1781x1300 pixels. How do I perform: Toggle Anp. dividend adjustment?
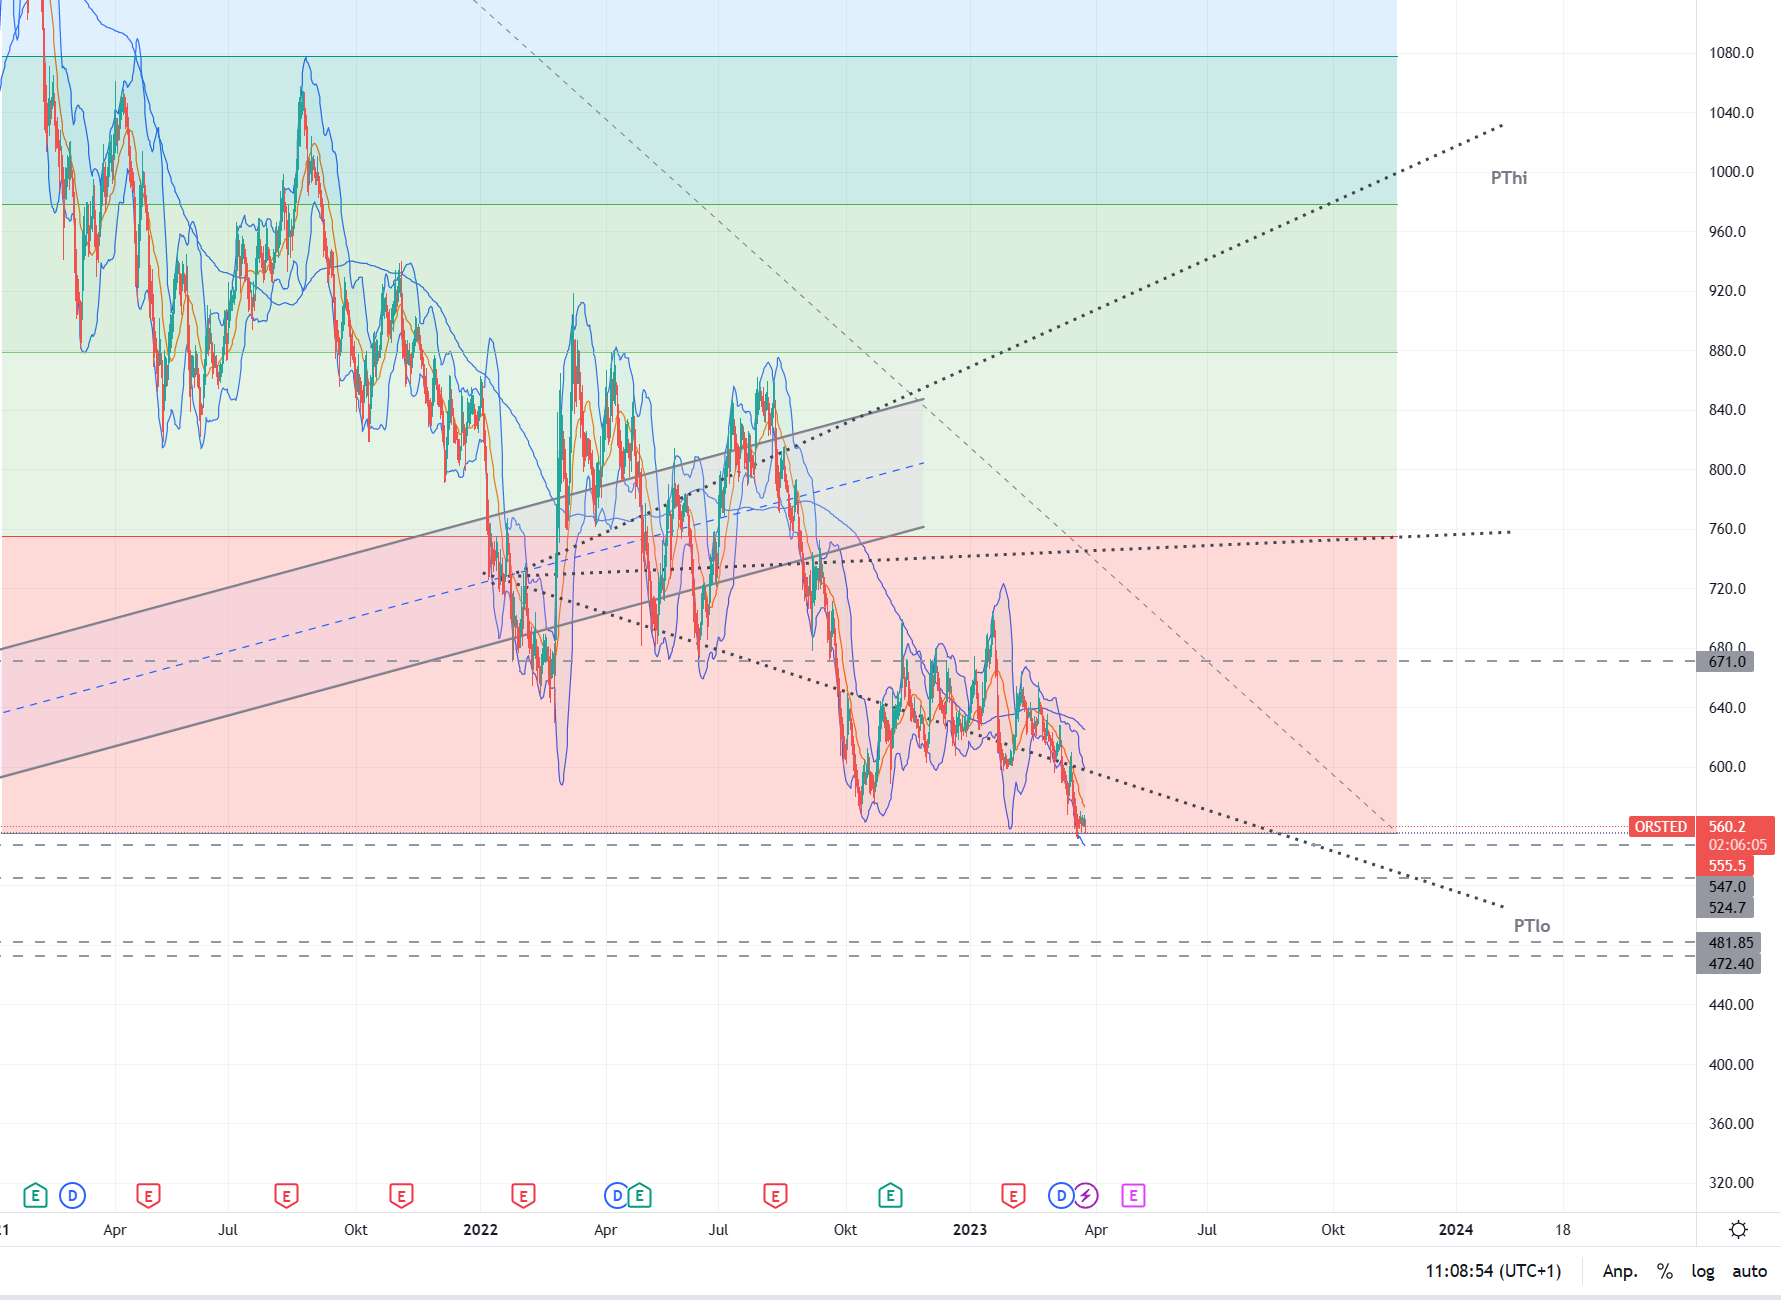[x=1620, y=1271]
